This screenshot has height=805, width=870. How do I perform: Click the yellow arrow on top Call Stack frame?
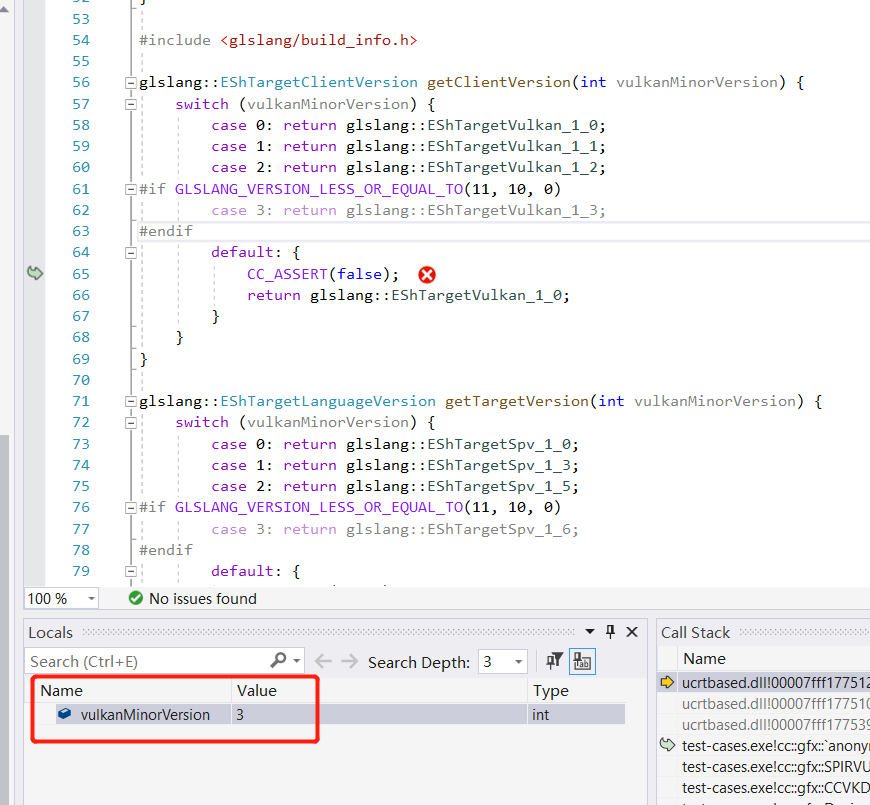pos(667,682)
